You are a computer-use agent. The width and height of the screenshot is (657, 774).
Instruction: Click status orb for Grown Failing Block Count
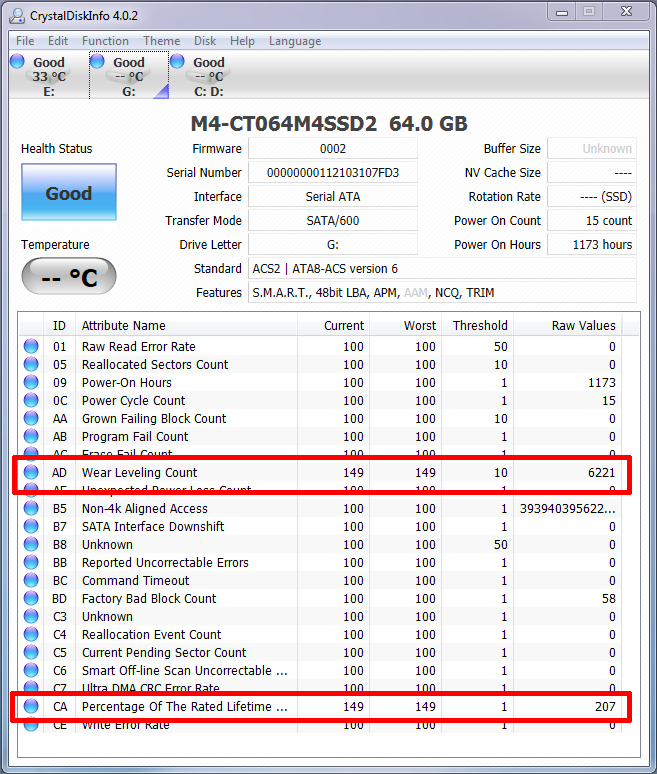pyautogui.click(x=31, y=418)
